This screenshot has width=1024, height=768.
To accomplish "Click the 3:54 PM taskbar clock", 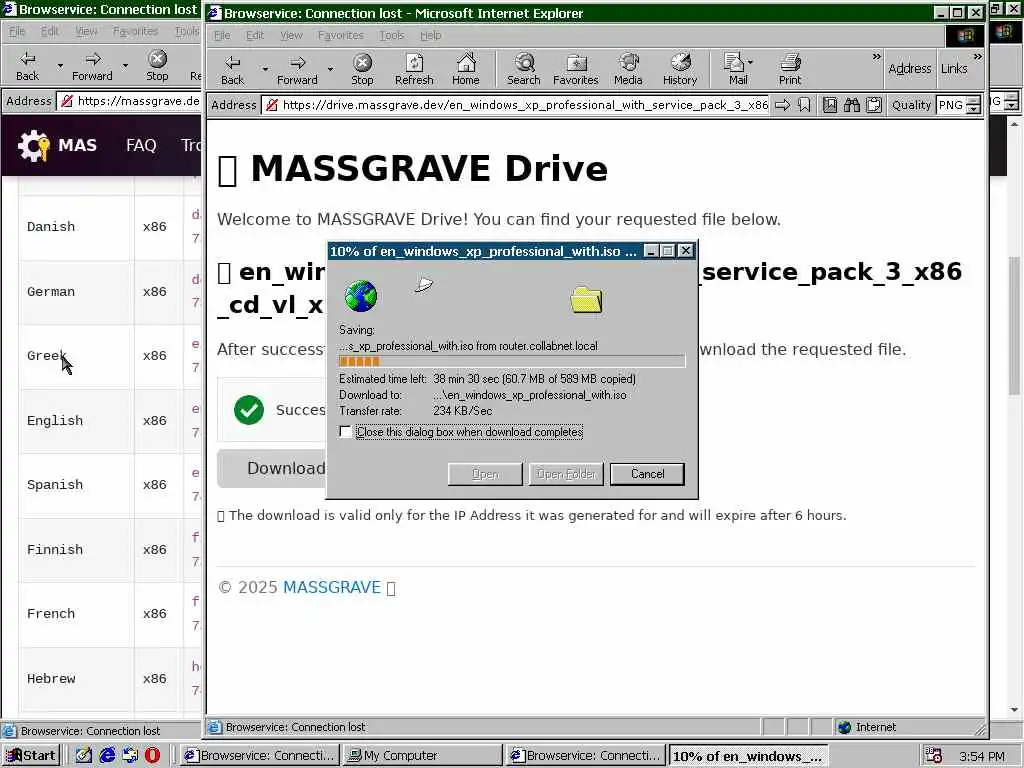I will (982, 756).
